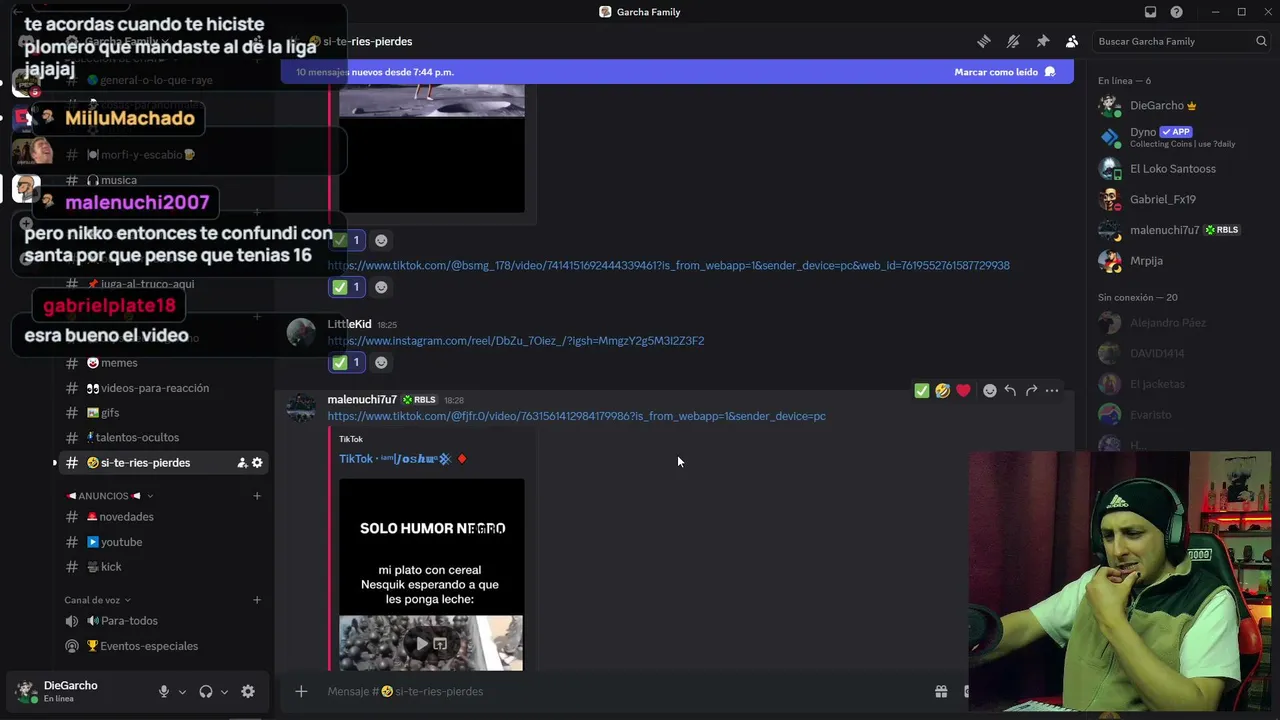Toggle checkmark reaction under bsmg_178 TikTok link
The width and height of the screenshot is (1280, 720).
[347, 287]
